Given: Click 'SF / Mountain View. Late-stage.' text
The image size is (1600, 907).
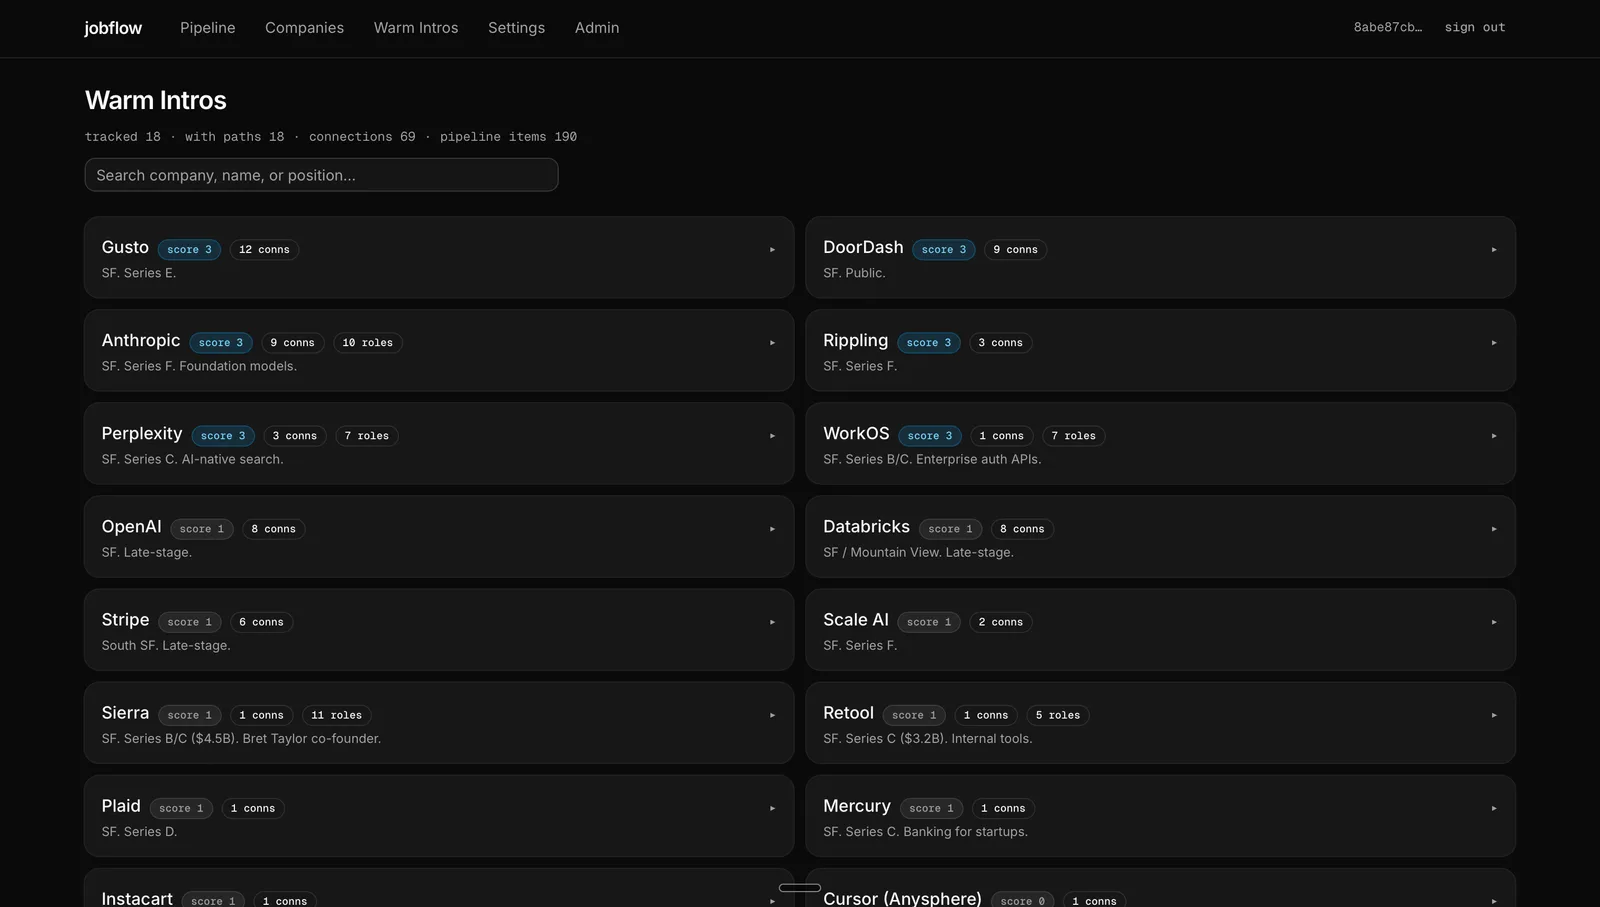Looking at the screenshot, I should tap(918, 553).
